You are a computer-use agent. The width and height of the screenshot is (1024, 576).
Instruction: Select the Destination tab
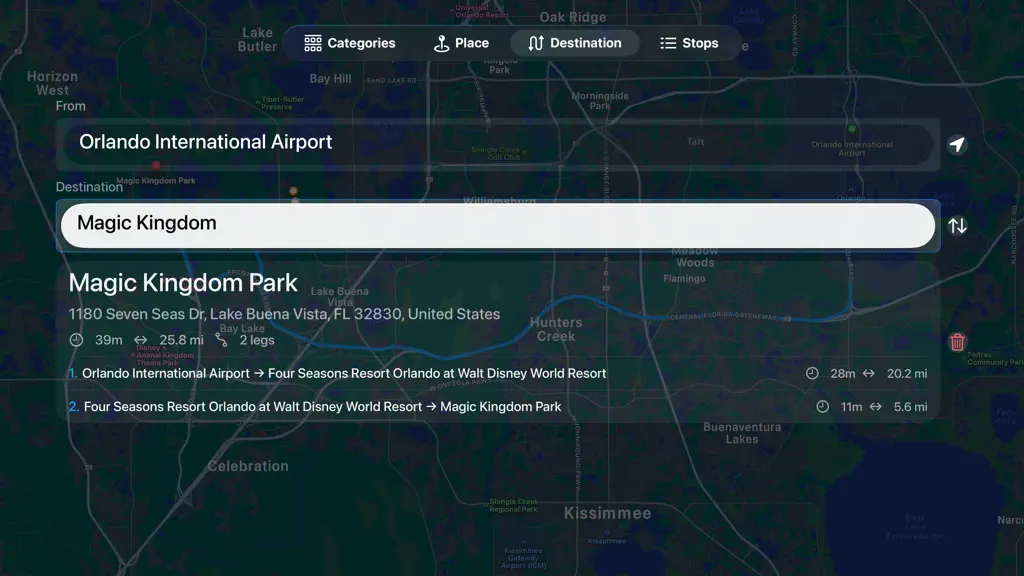tap(575, 43)
